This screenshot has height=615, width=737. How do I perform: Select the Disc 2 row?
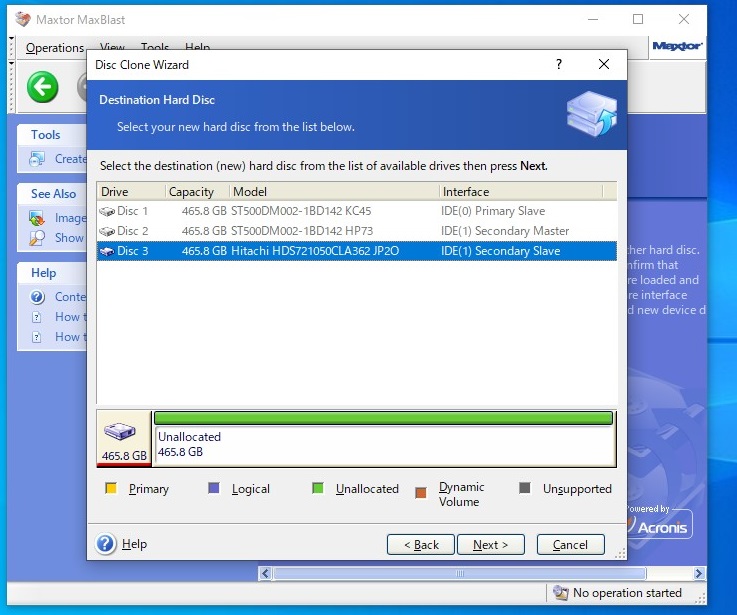[x=357, y=231]
